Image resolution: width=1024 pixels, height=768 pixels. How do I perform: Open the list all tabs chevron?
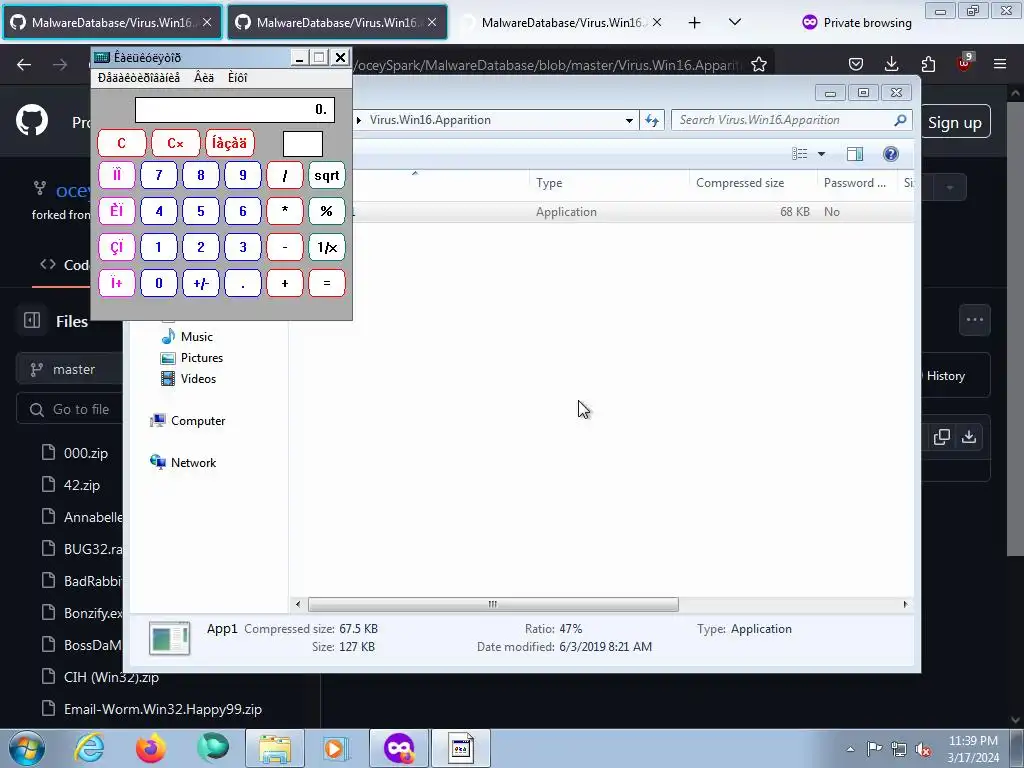point(735,22)
